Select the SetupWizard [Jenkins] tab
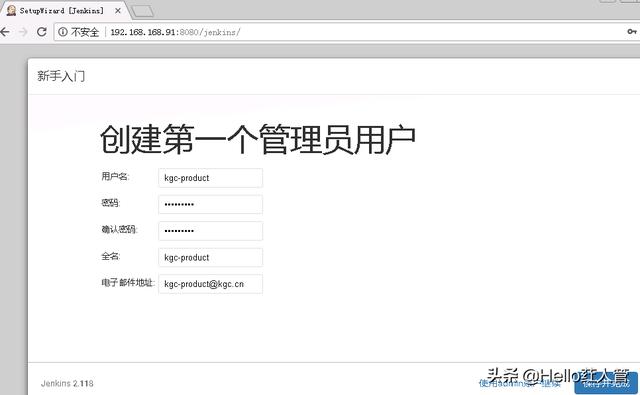The image size is (640, 395). coord(64,10)
